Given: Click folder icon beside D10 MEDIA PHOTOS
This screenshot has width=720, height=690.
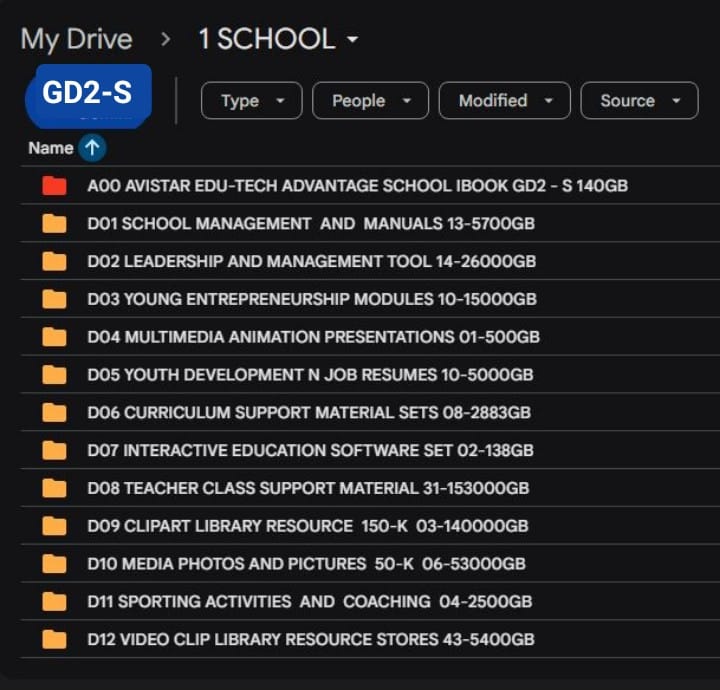Looking at the screenshot, I should point(54,564).
